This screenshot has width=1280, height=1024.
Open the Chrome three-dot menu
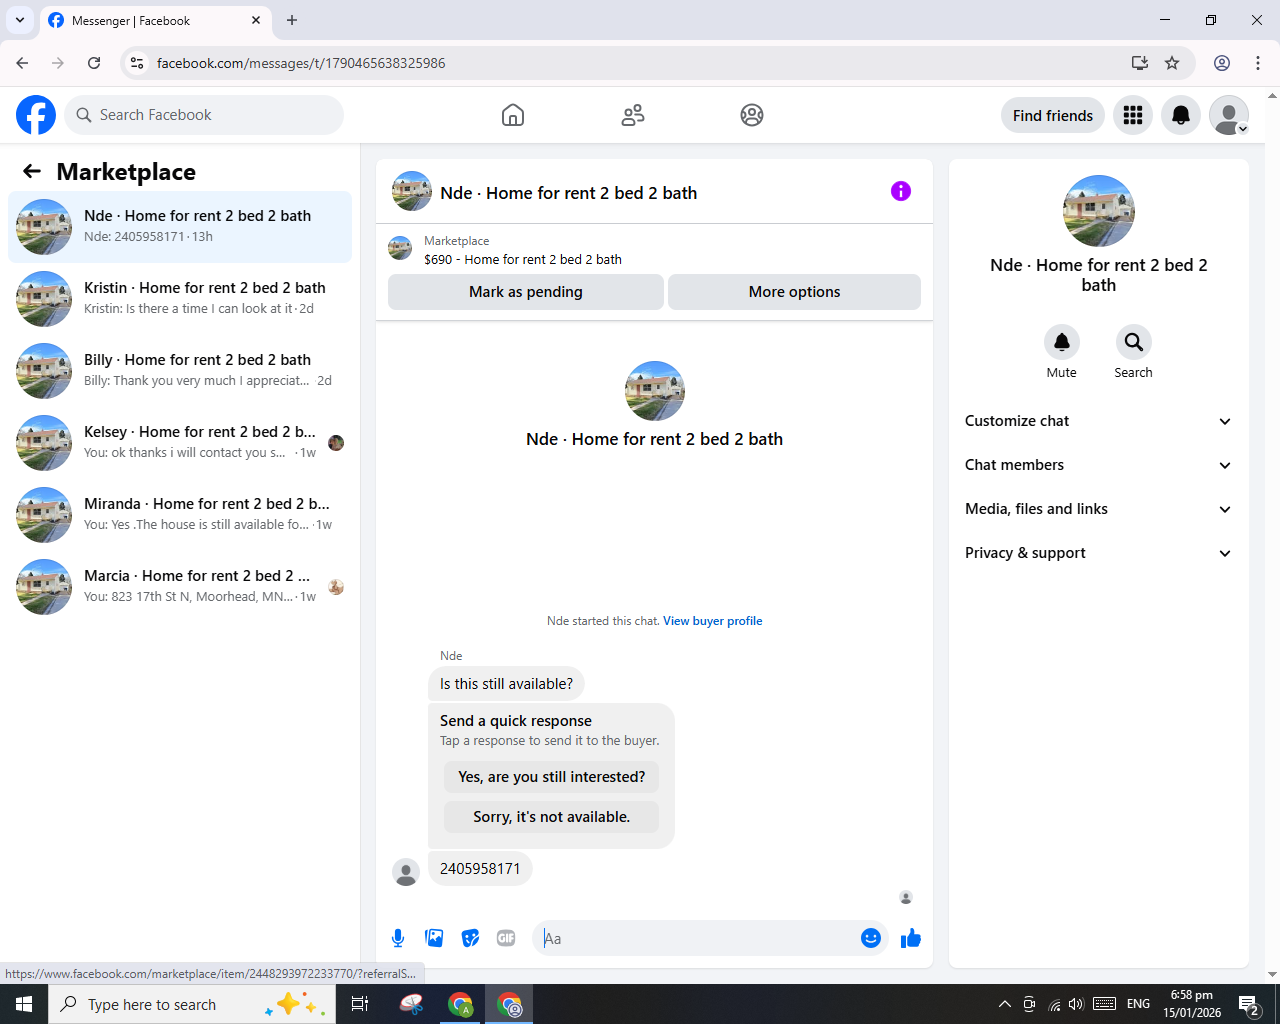pyautogui.click(x=1258, y=63)
